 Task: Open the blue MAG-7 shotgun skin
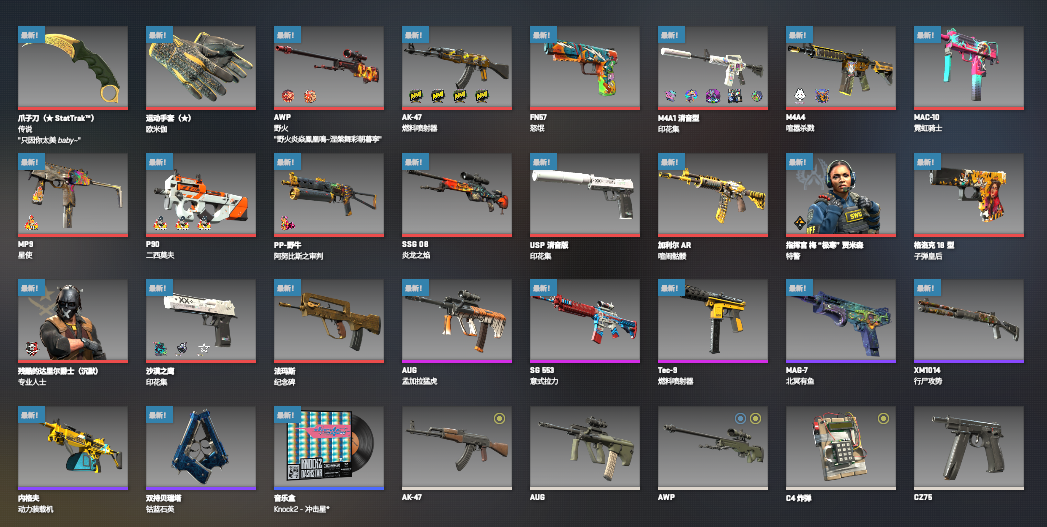pyautogui.click(x=841, y=321)
